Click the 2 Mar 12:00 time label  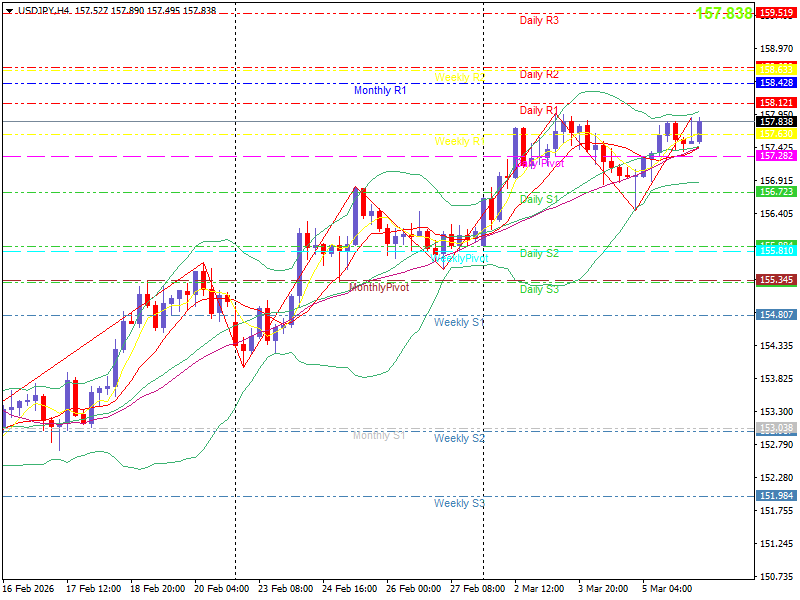538,589
